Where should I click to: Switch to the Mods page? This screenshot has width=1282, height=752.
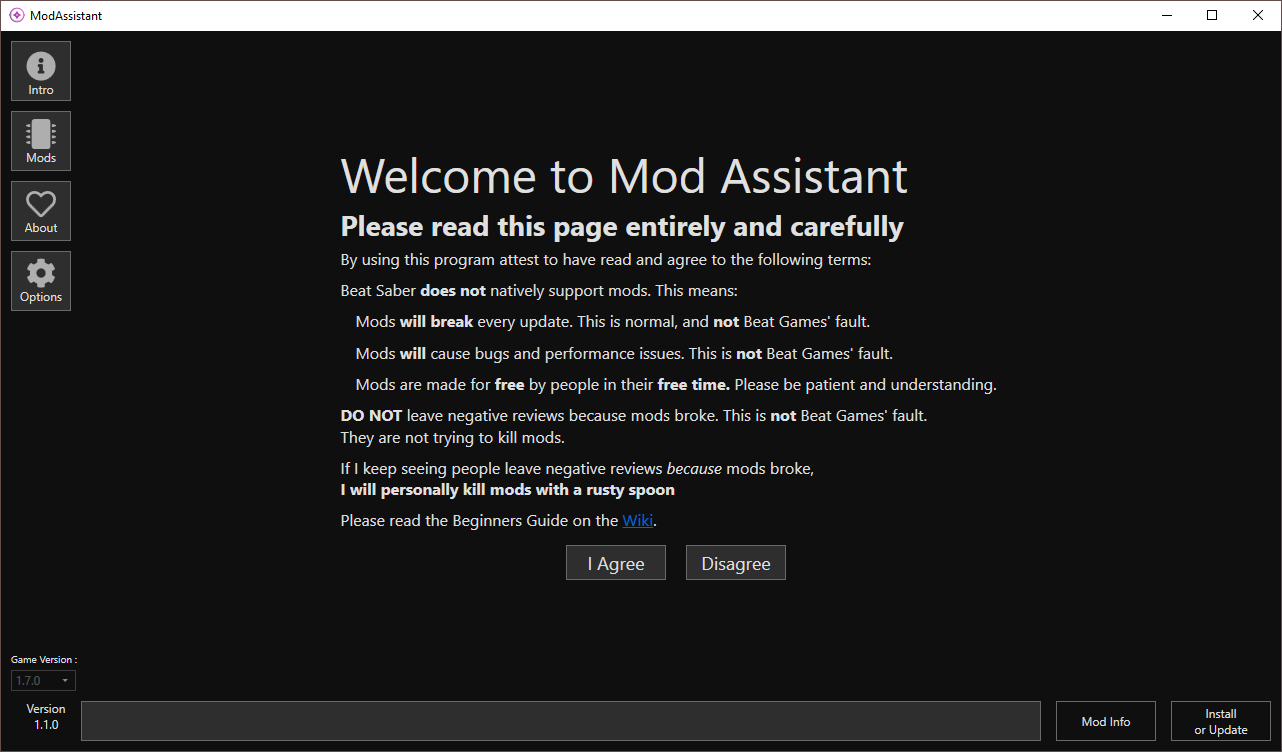tap(41, 141)
